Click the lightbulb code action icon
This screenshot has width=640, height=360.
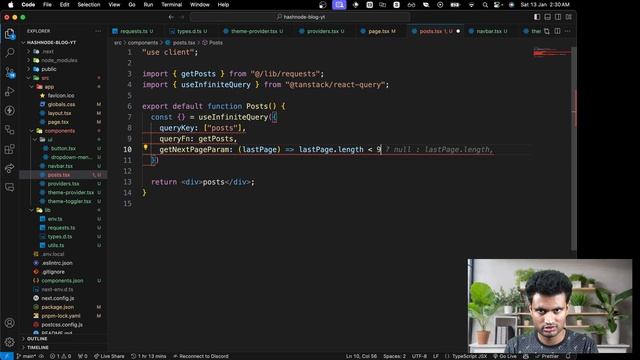(x=145, y=148)
